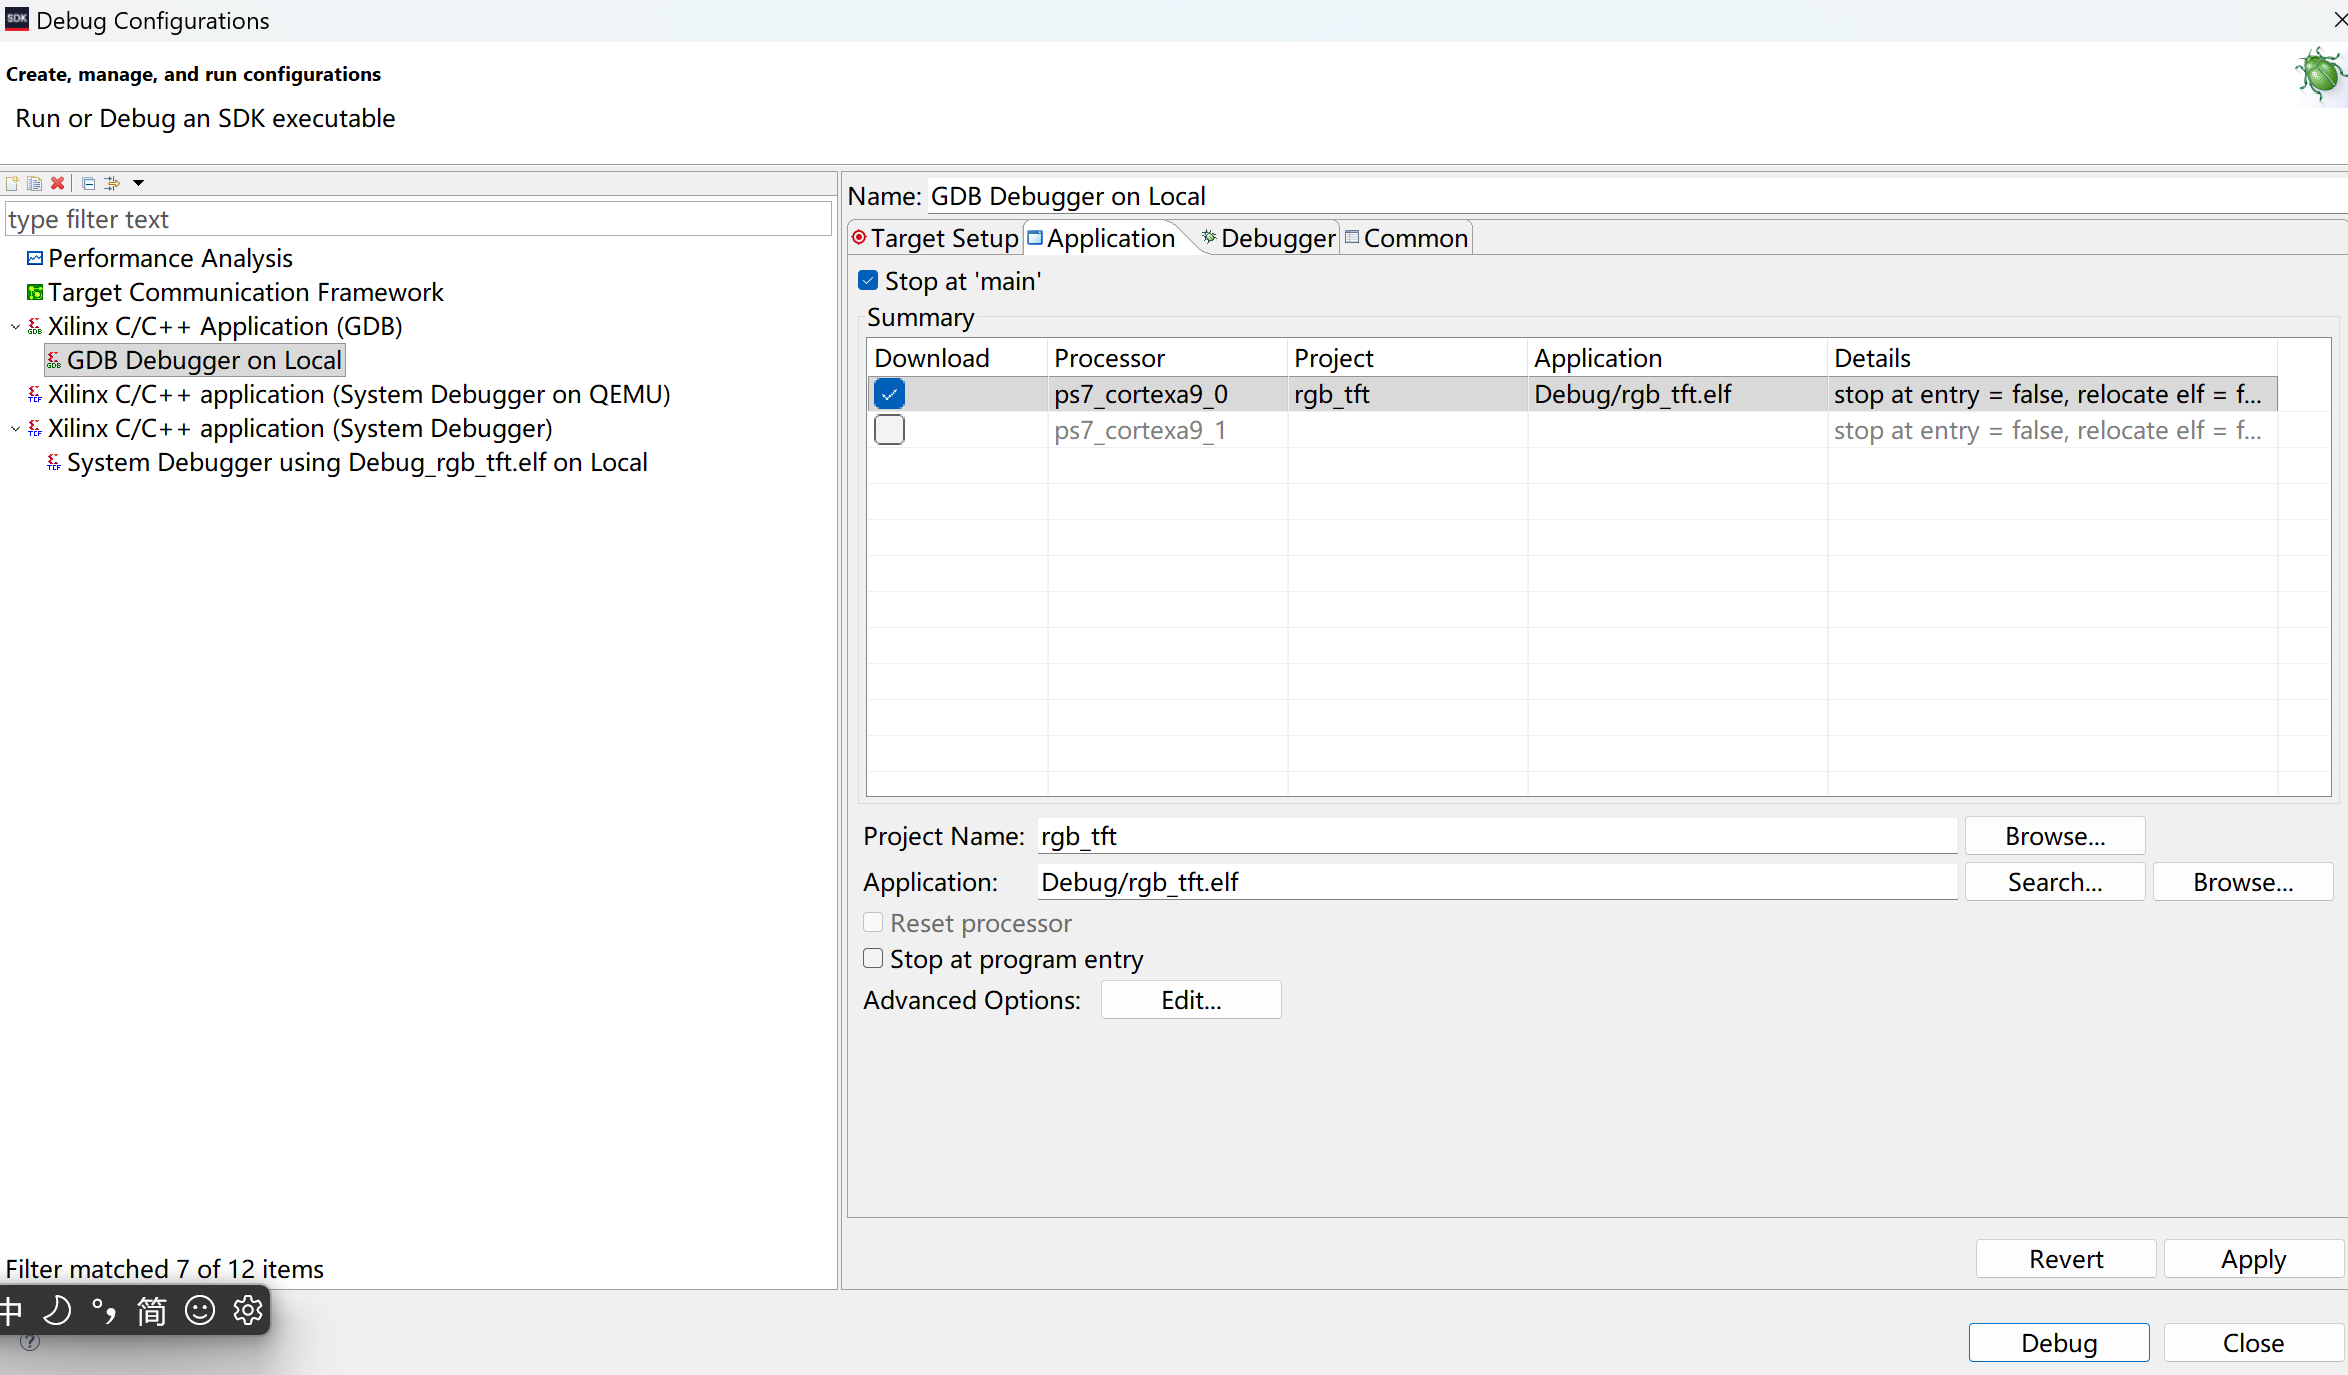This screenshot has width=2348, height=1375.
Task: Click the Close button at bottom right
Action: (x=2254, y=1343)
